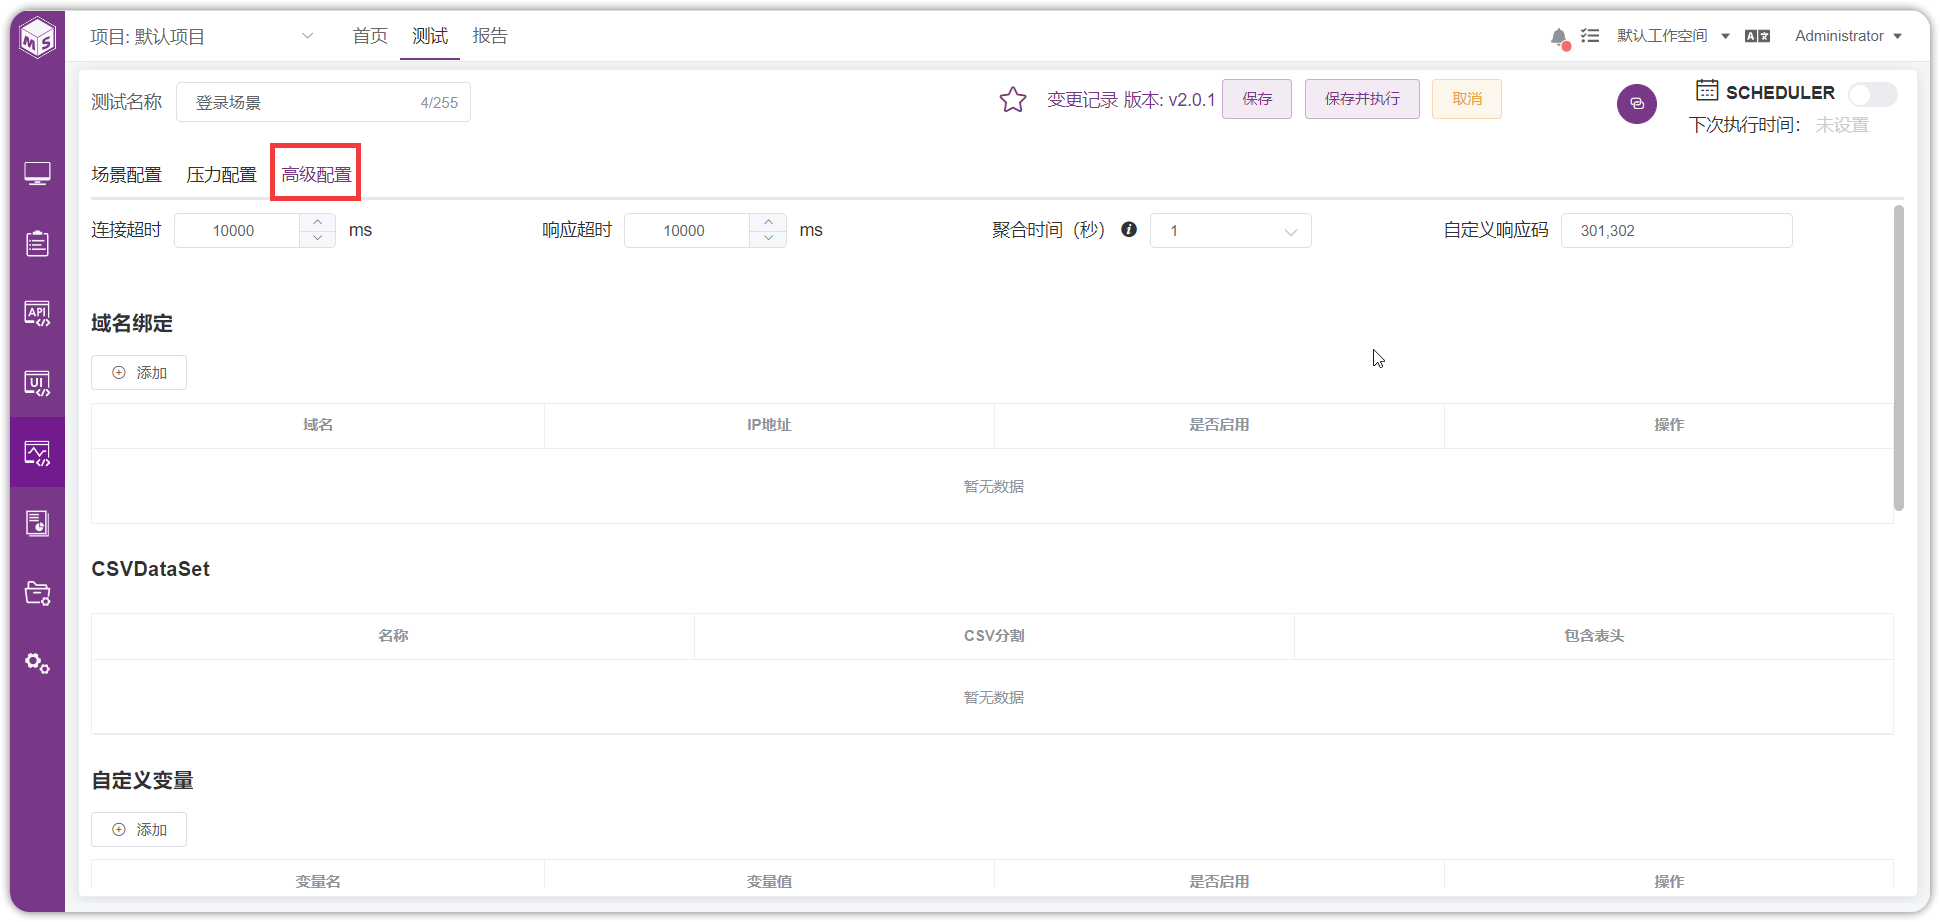Click the purple round link icon
The image size is (1940, 922).
click(x=1637, y=104)
